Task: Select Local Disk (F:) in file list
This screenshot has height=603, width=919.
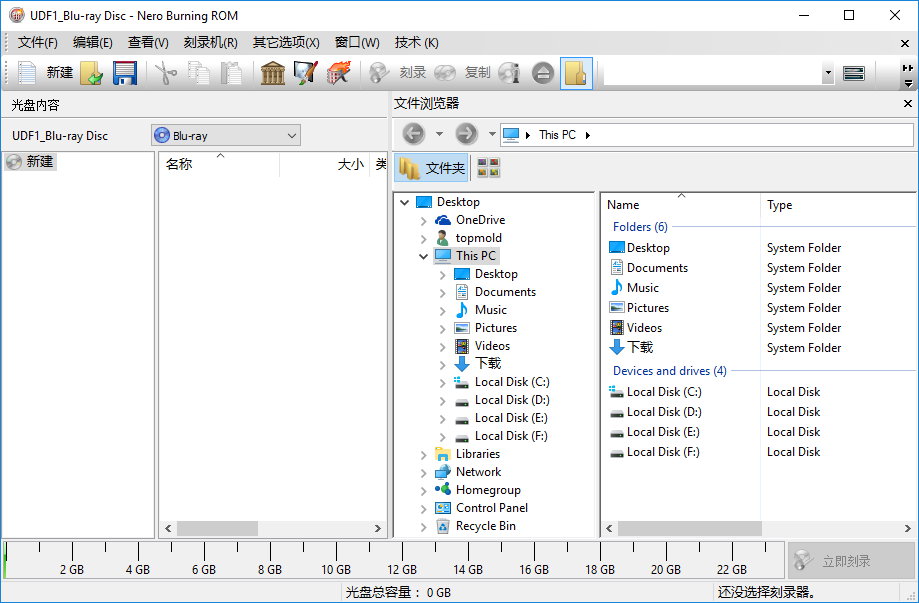Action: (663, 452)
